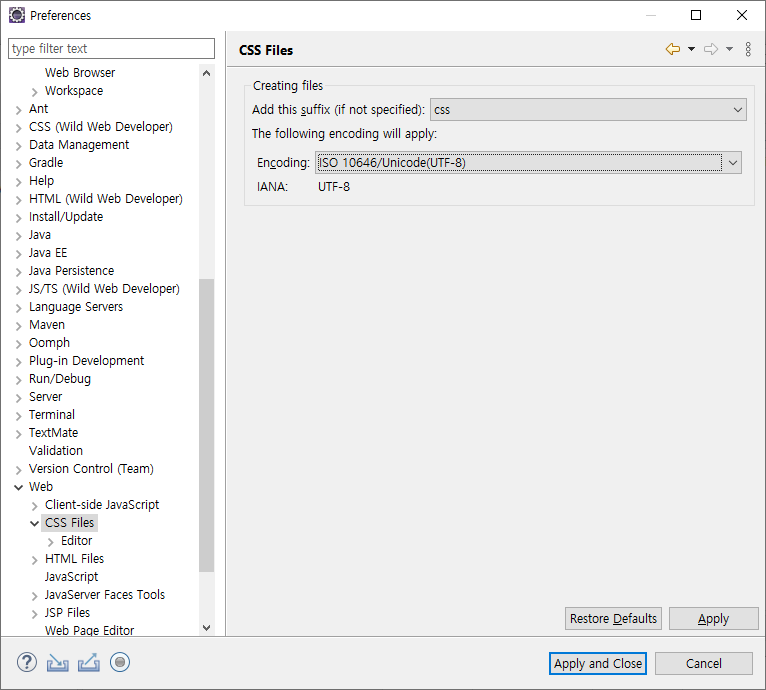This screenshot has height=690, width=766.
Task: Select JS/TS (Wild Web Developer) item
Action: point(104,289)
